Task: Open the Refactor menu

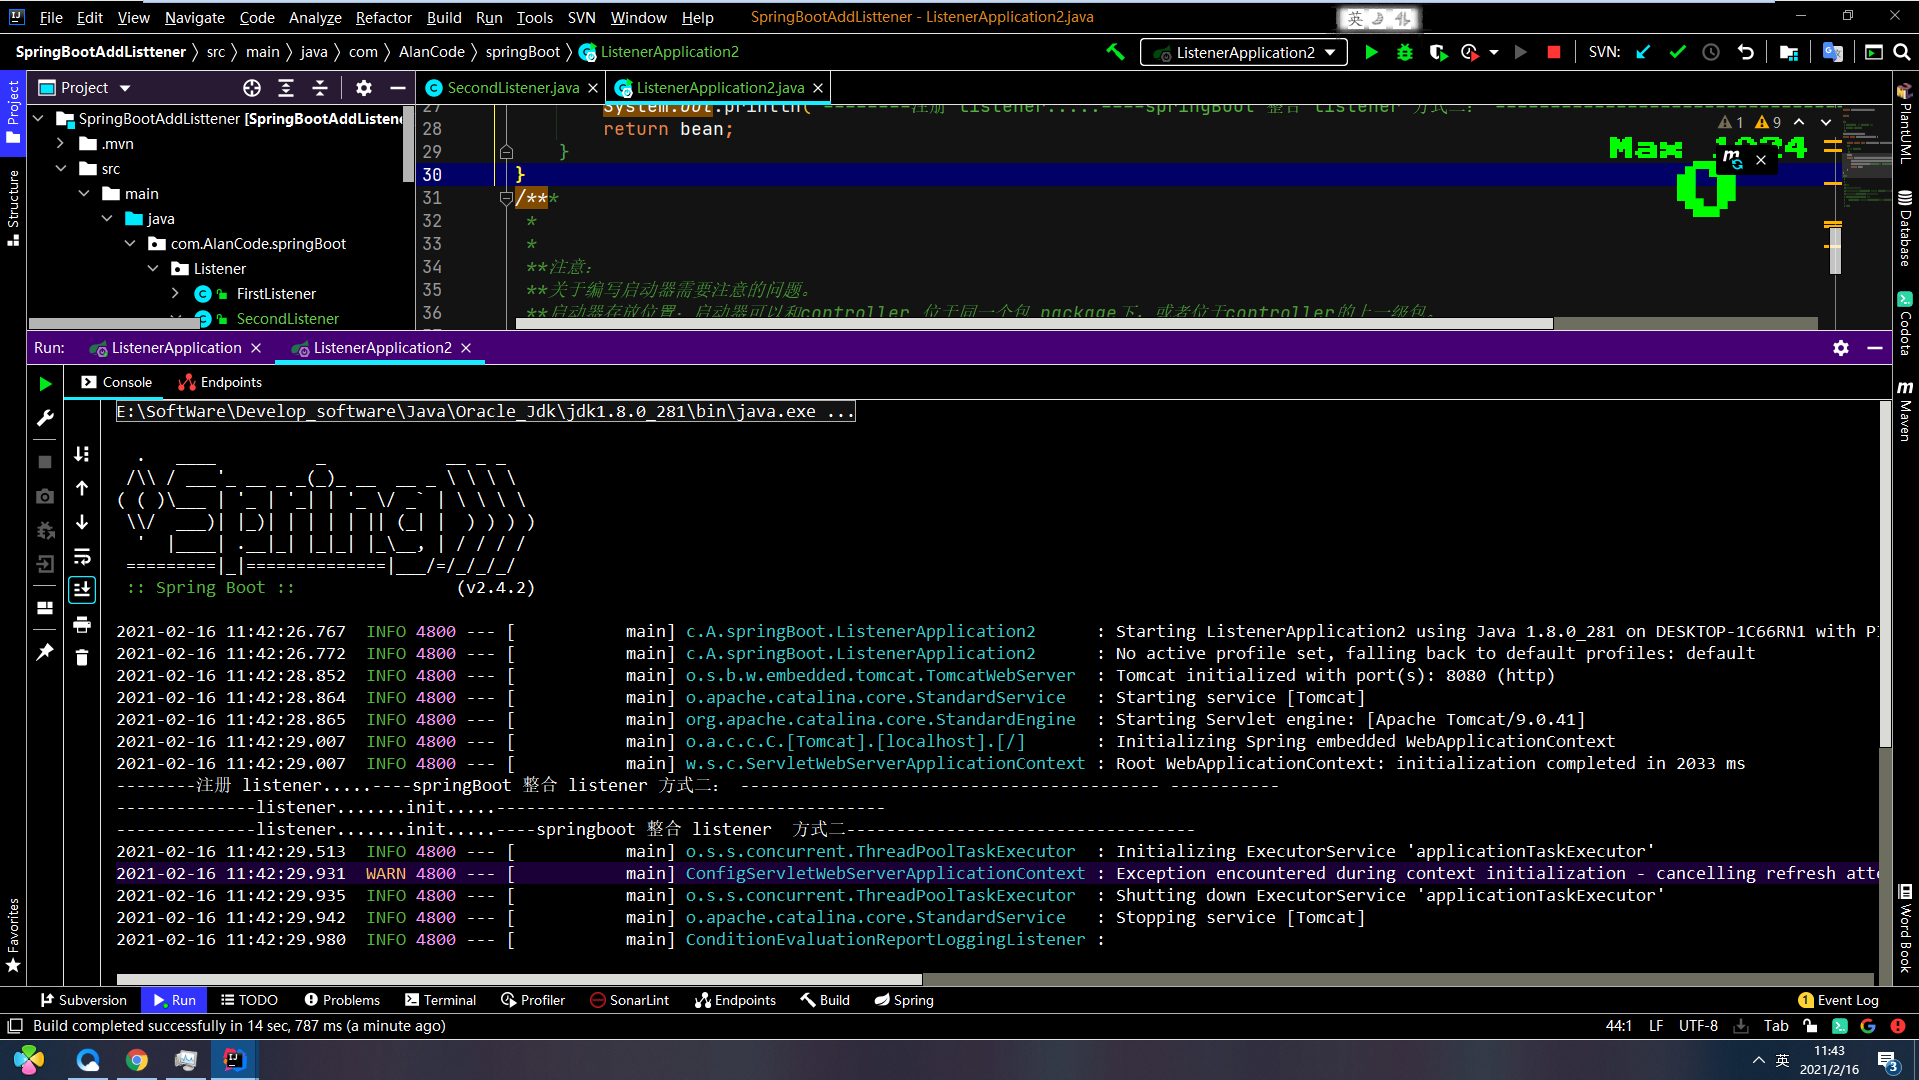Action: click(383, 17)
